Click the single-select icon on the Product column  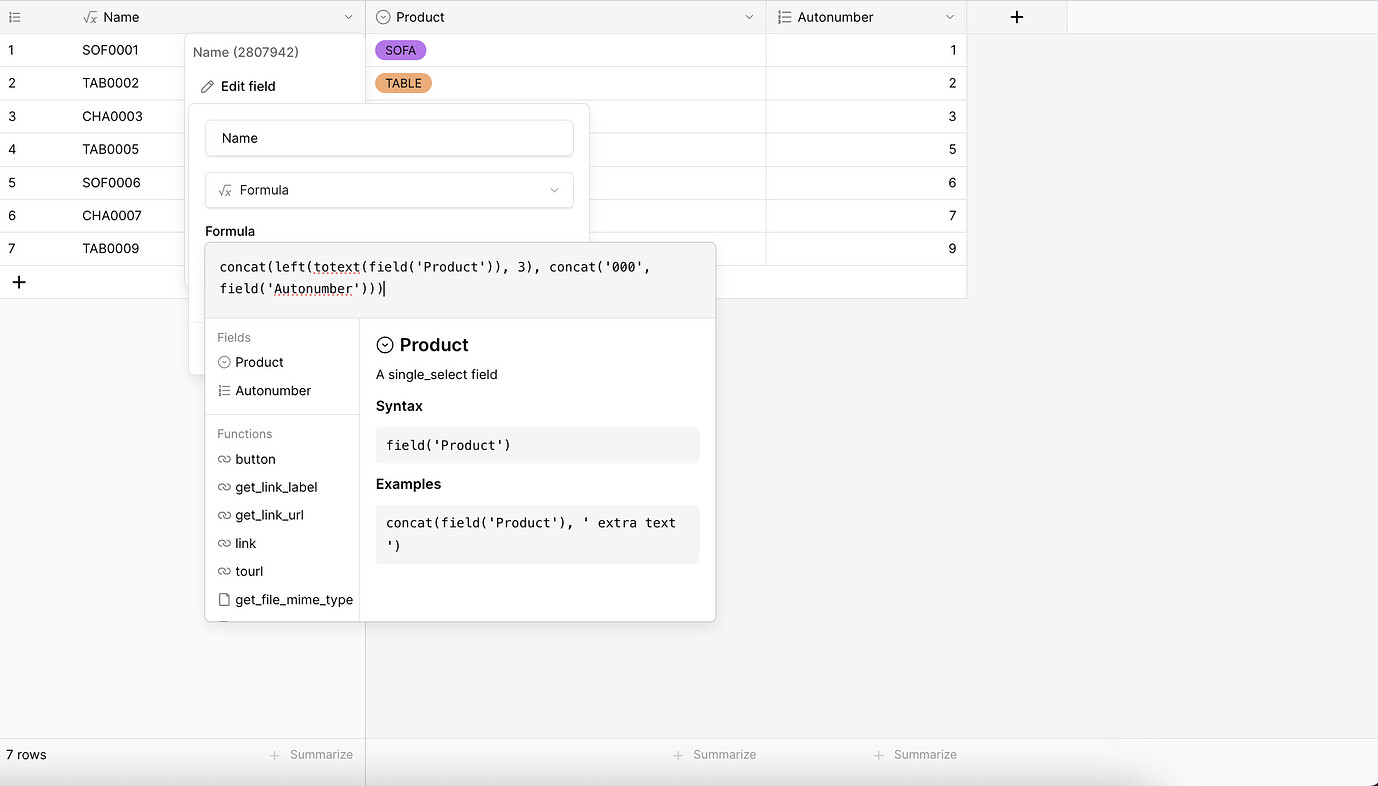click(x=383, y=17)
